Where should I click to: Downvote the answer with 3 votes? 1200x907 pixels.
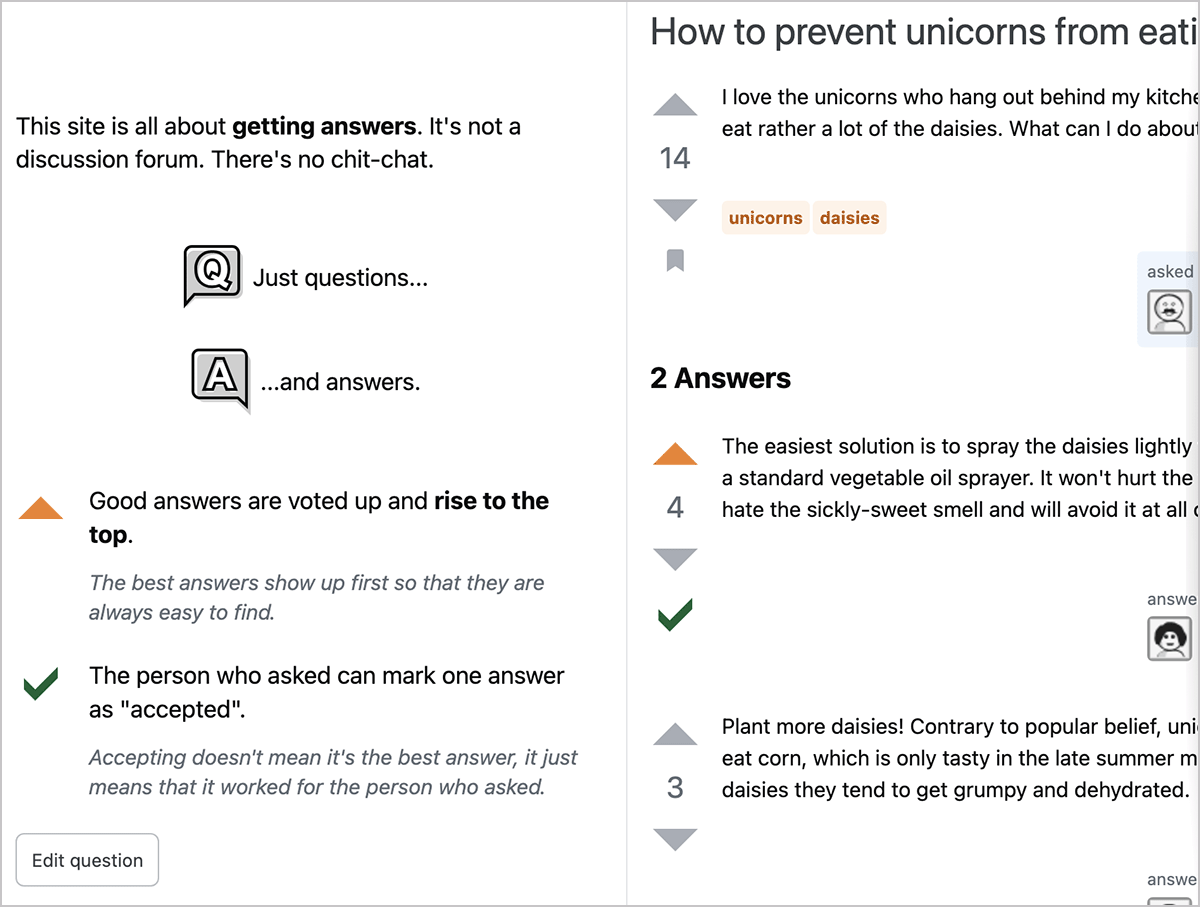(x=675, y=839)
